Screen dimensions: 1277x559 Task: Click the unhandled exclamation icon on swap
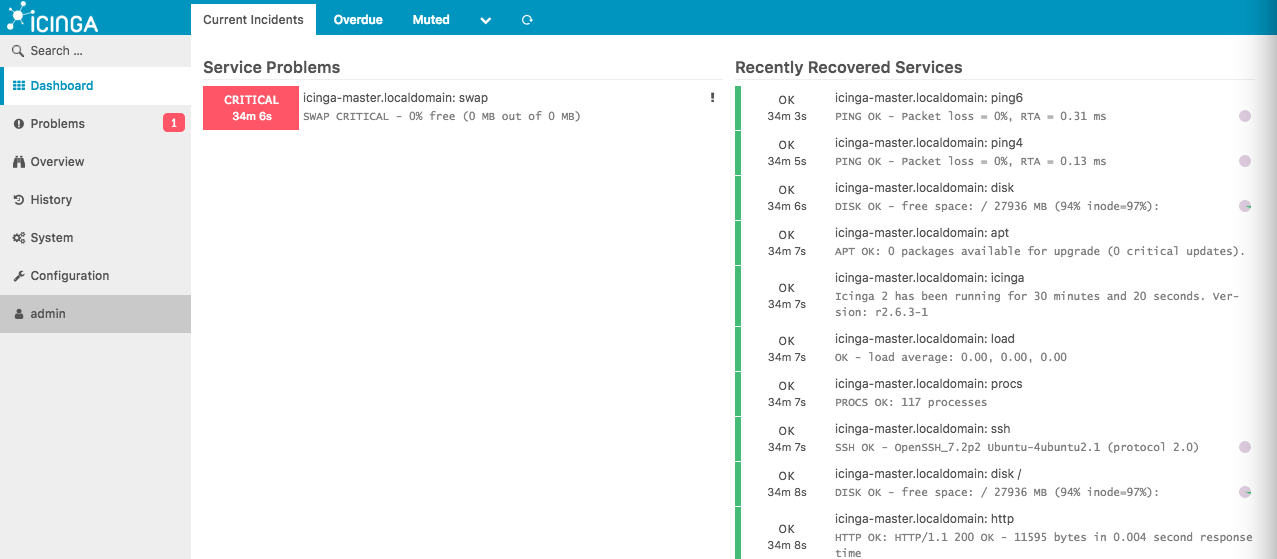click(x=713, y=97)
